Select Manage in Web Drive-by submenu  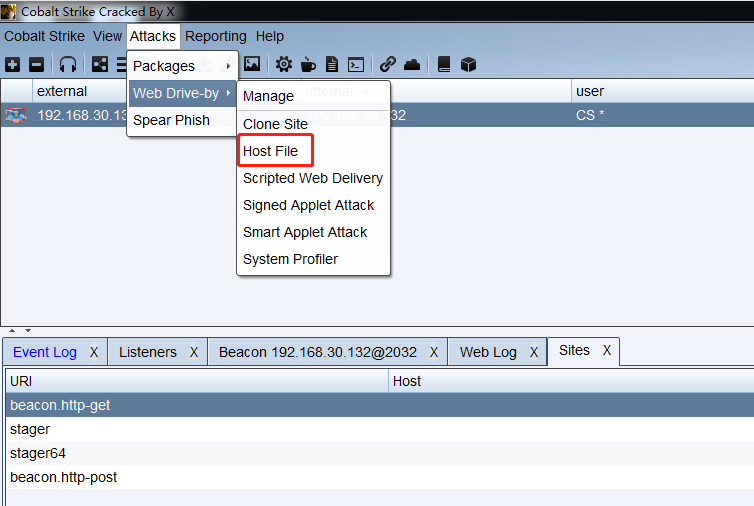point(314,96)
